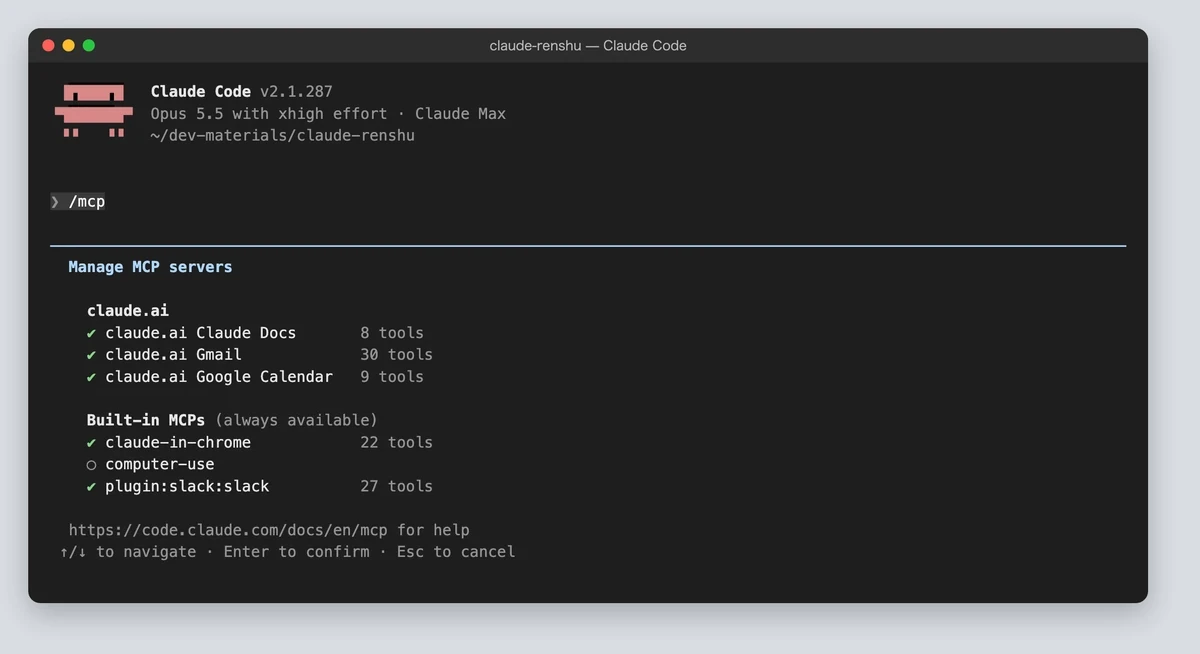
Task: Click green checkmark beside claude.ai Claude Docs
Action: [92, 333]
